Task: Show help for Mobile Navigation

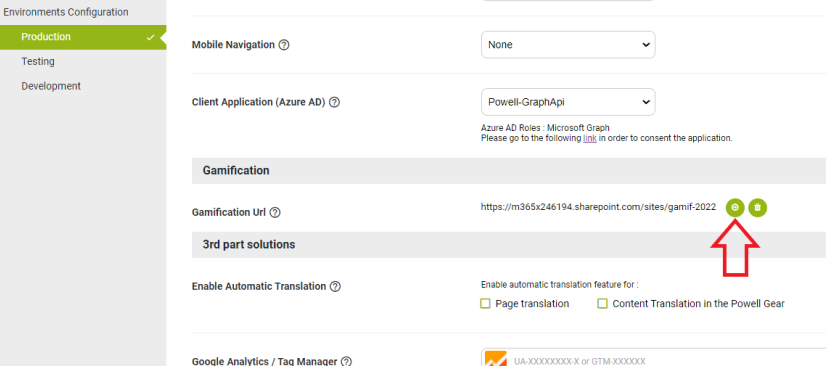Action: pos(284,45)
